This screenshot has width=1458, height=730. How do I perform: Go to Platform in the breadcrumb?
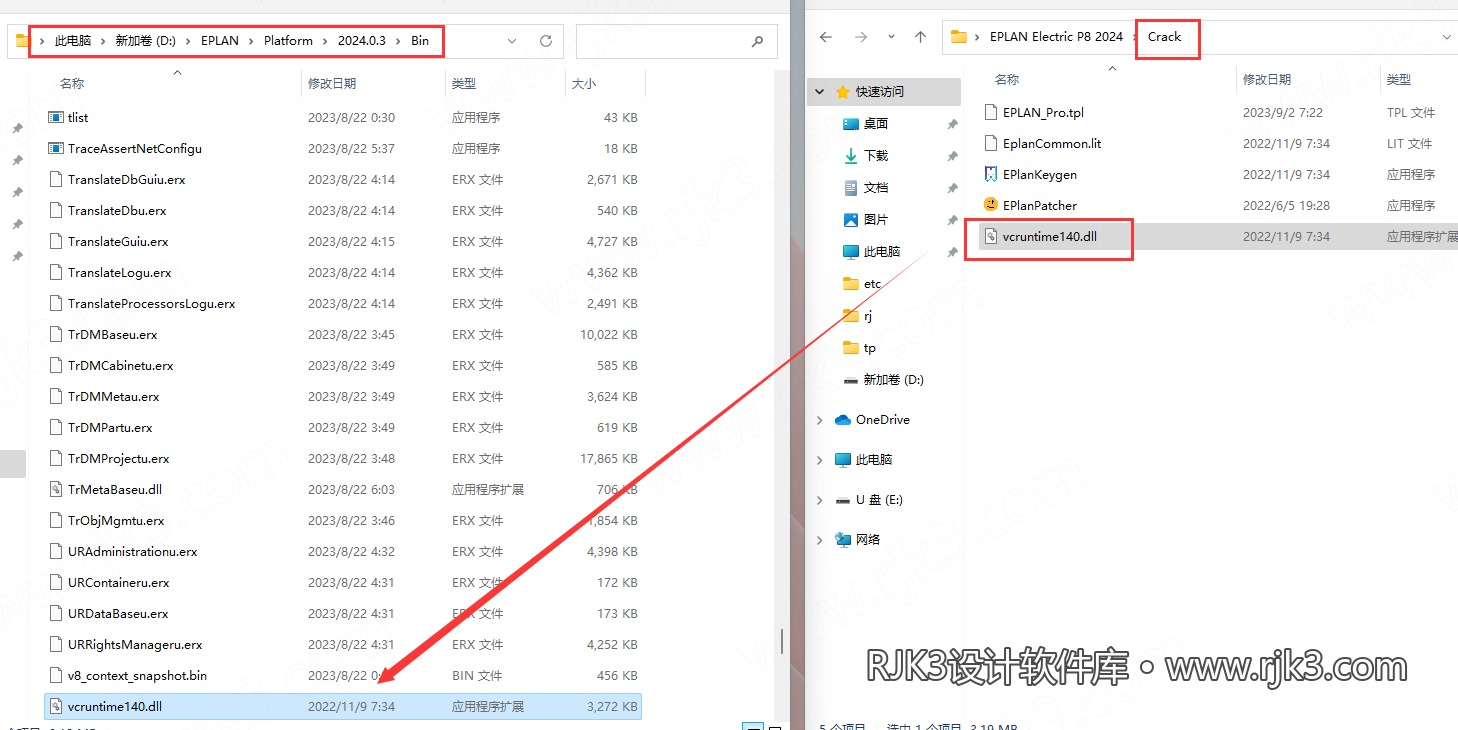(x=288, y=41)
